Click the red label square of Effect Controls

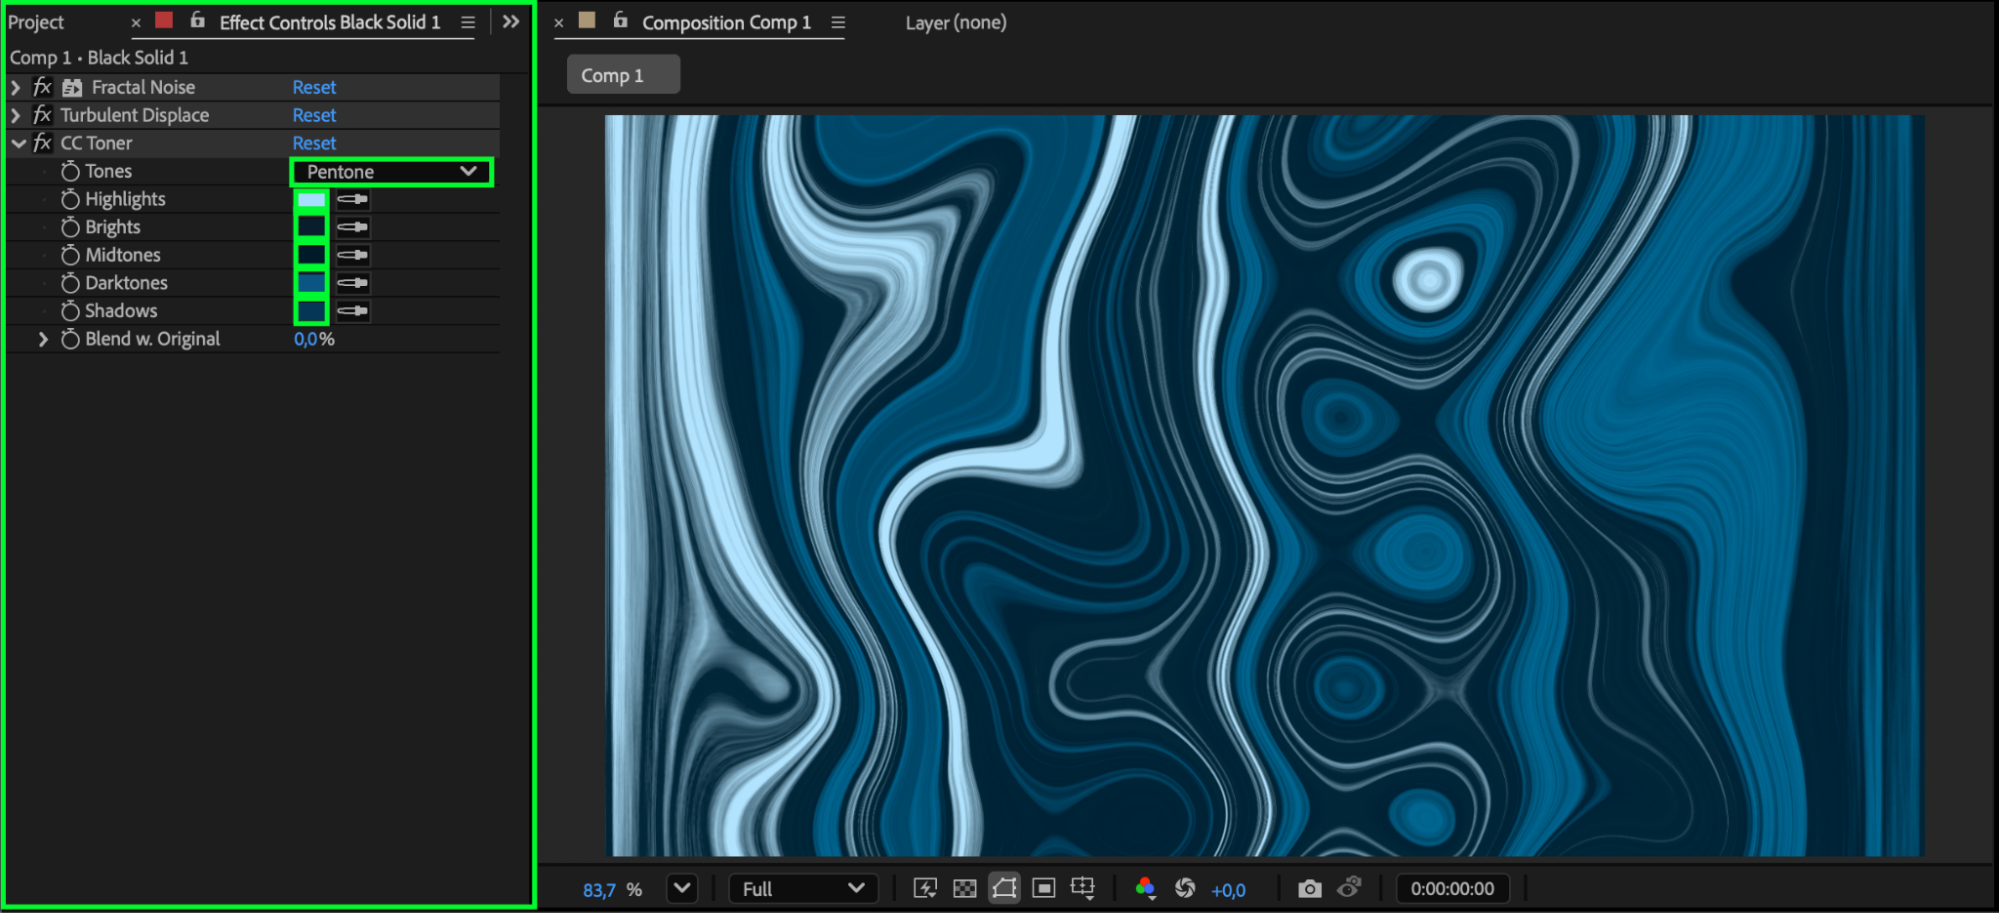click(165, 20)
